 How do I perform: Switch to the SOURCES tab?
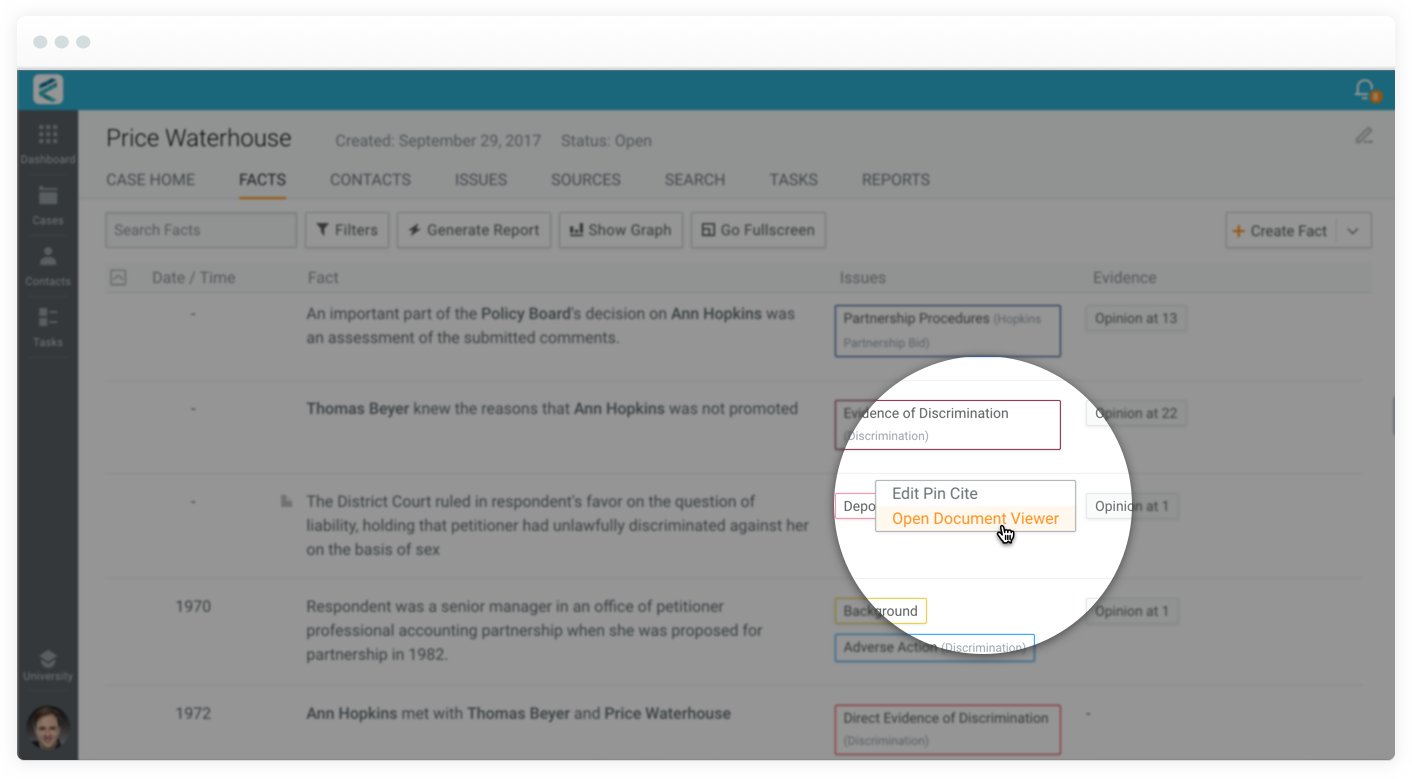[586, 179]
